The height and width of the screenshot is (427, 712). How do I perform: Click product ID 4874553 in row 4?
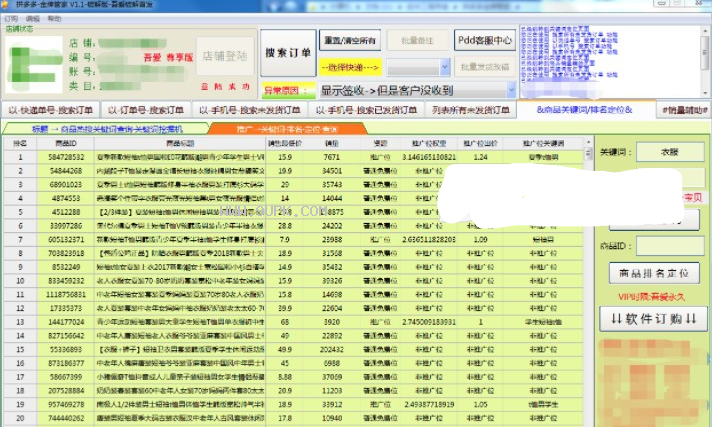66,198
